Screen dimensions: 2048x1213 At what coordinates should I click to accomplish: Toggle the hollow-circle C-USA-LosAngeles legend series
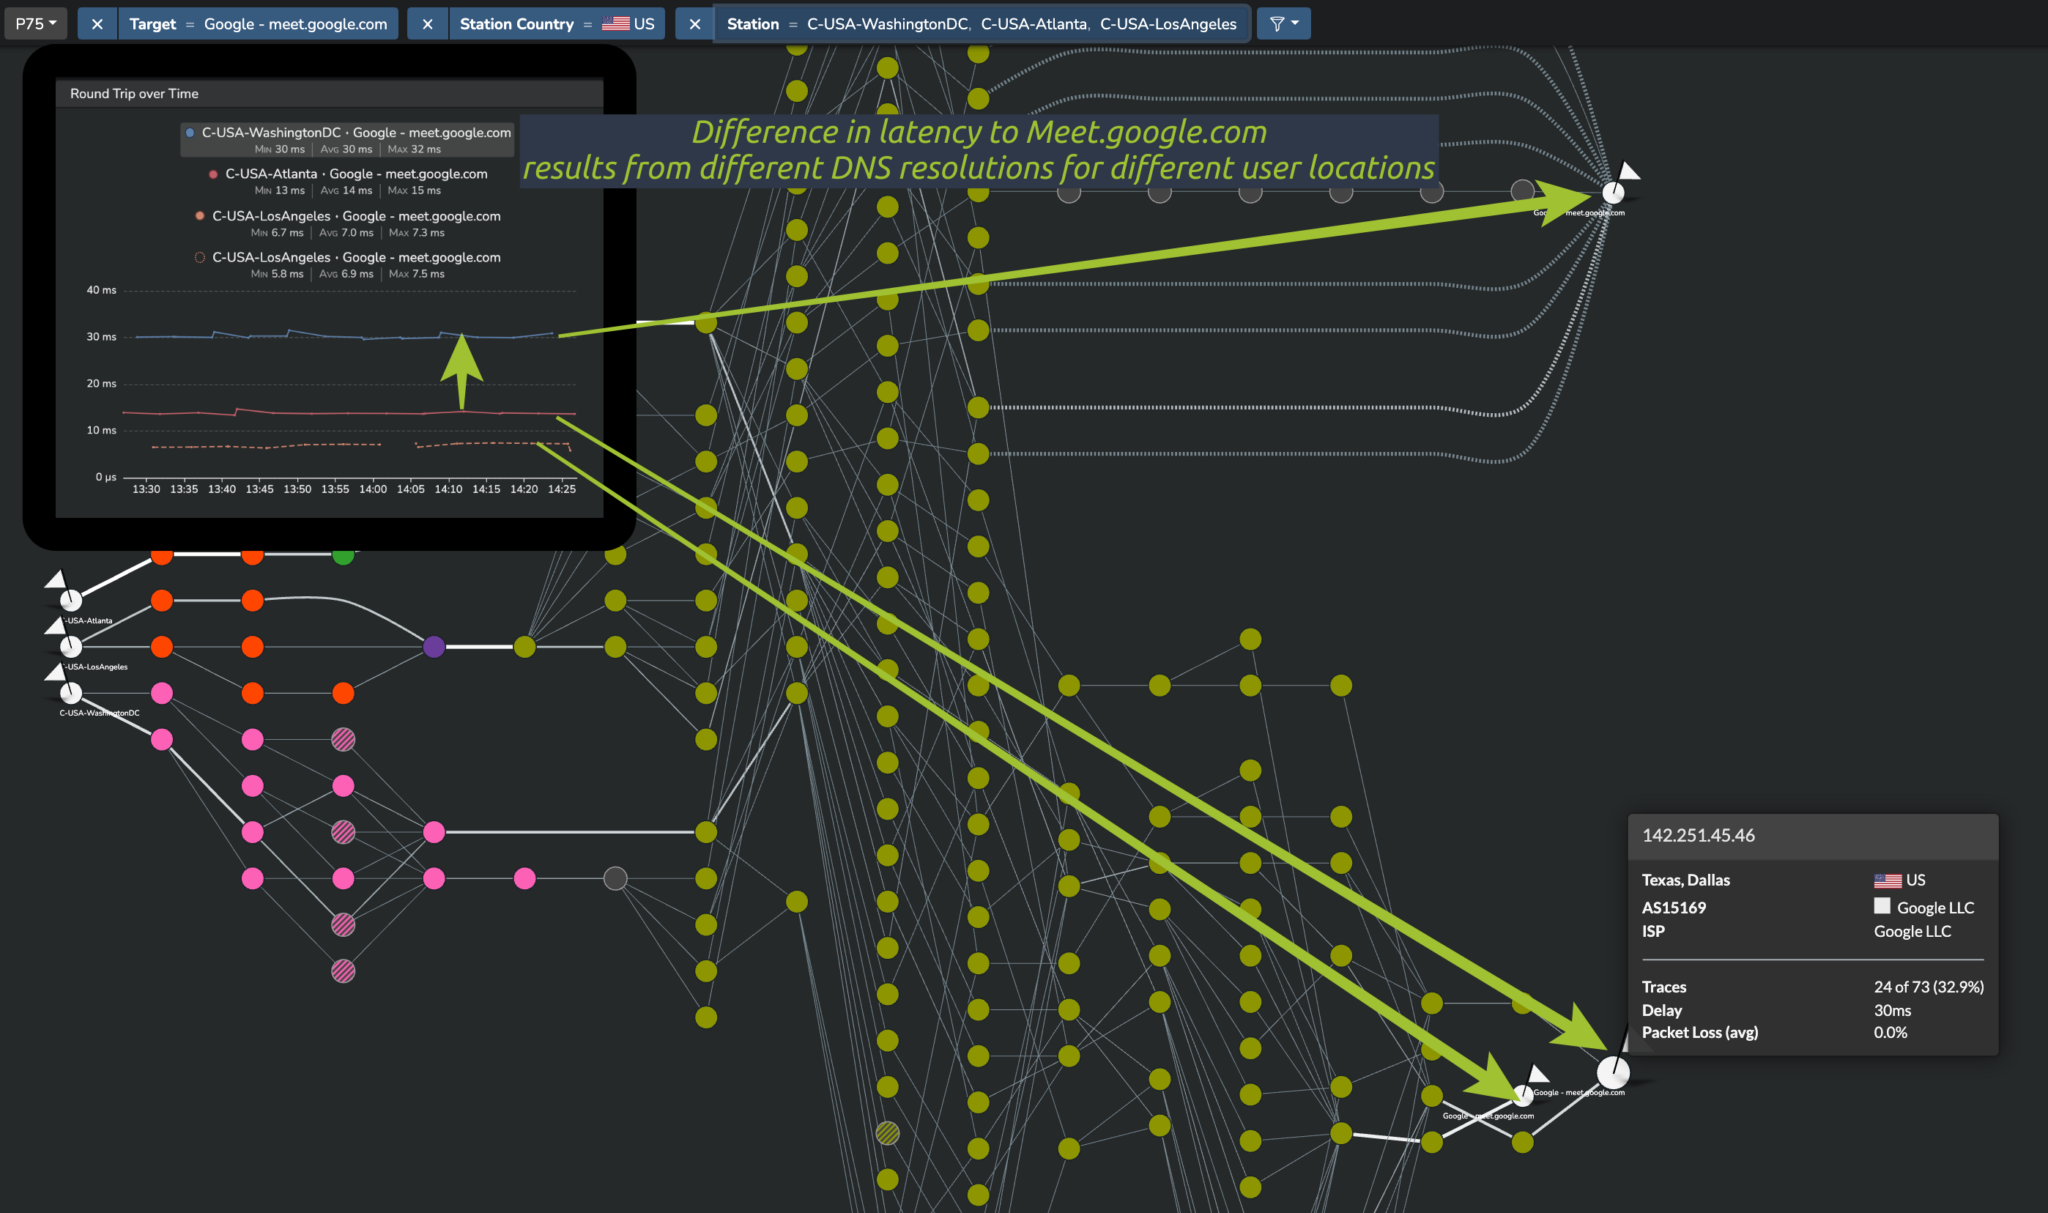pos(347,264)
